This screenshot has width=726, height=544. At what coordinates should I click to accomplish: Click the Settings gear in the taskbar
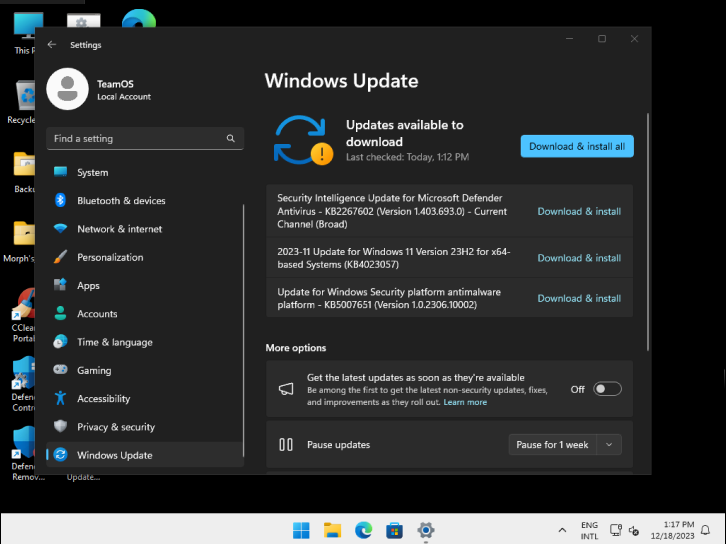coord(426,530)
